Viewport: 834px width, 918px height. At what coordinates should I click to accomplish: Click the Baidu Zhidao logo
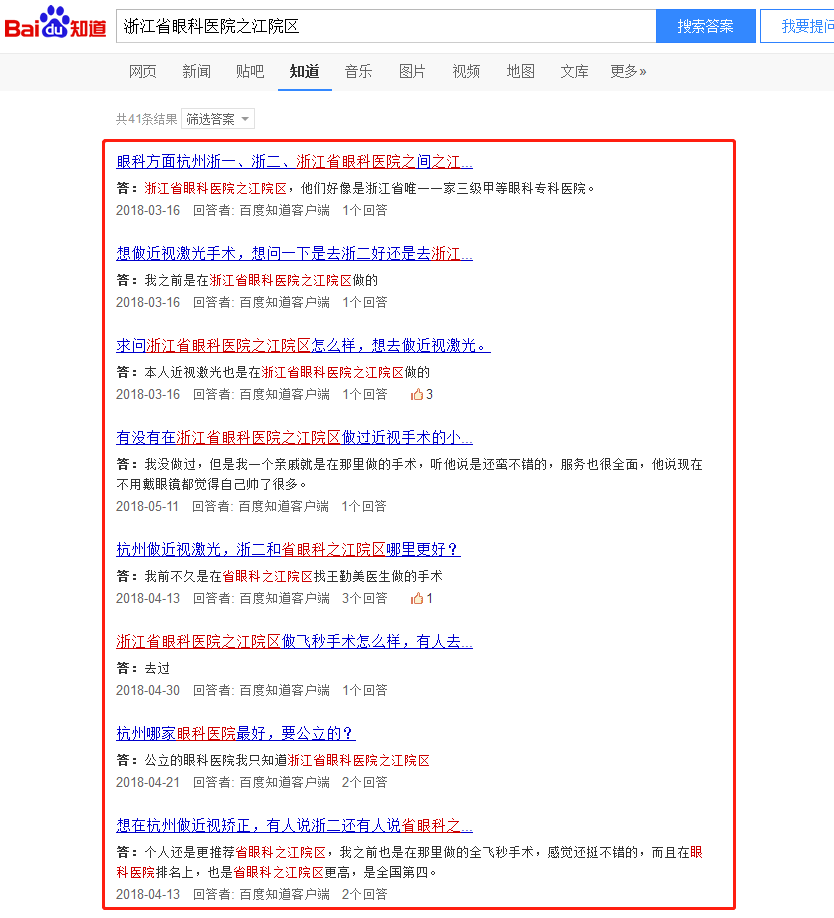click(x=56, y=23)
